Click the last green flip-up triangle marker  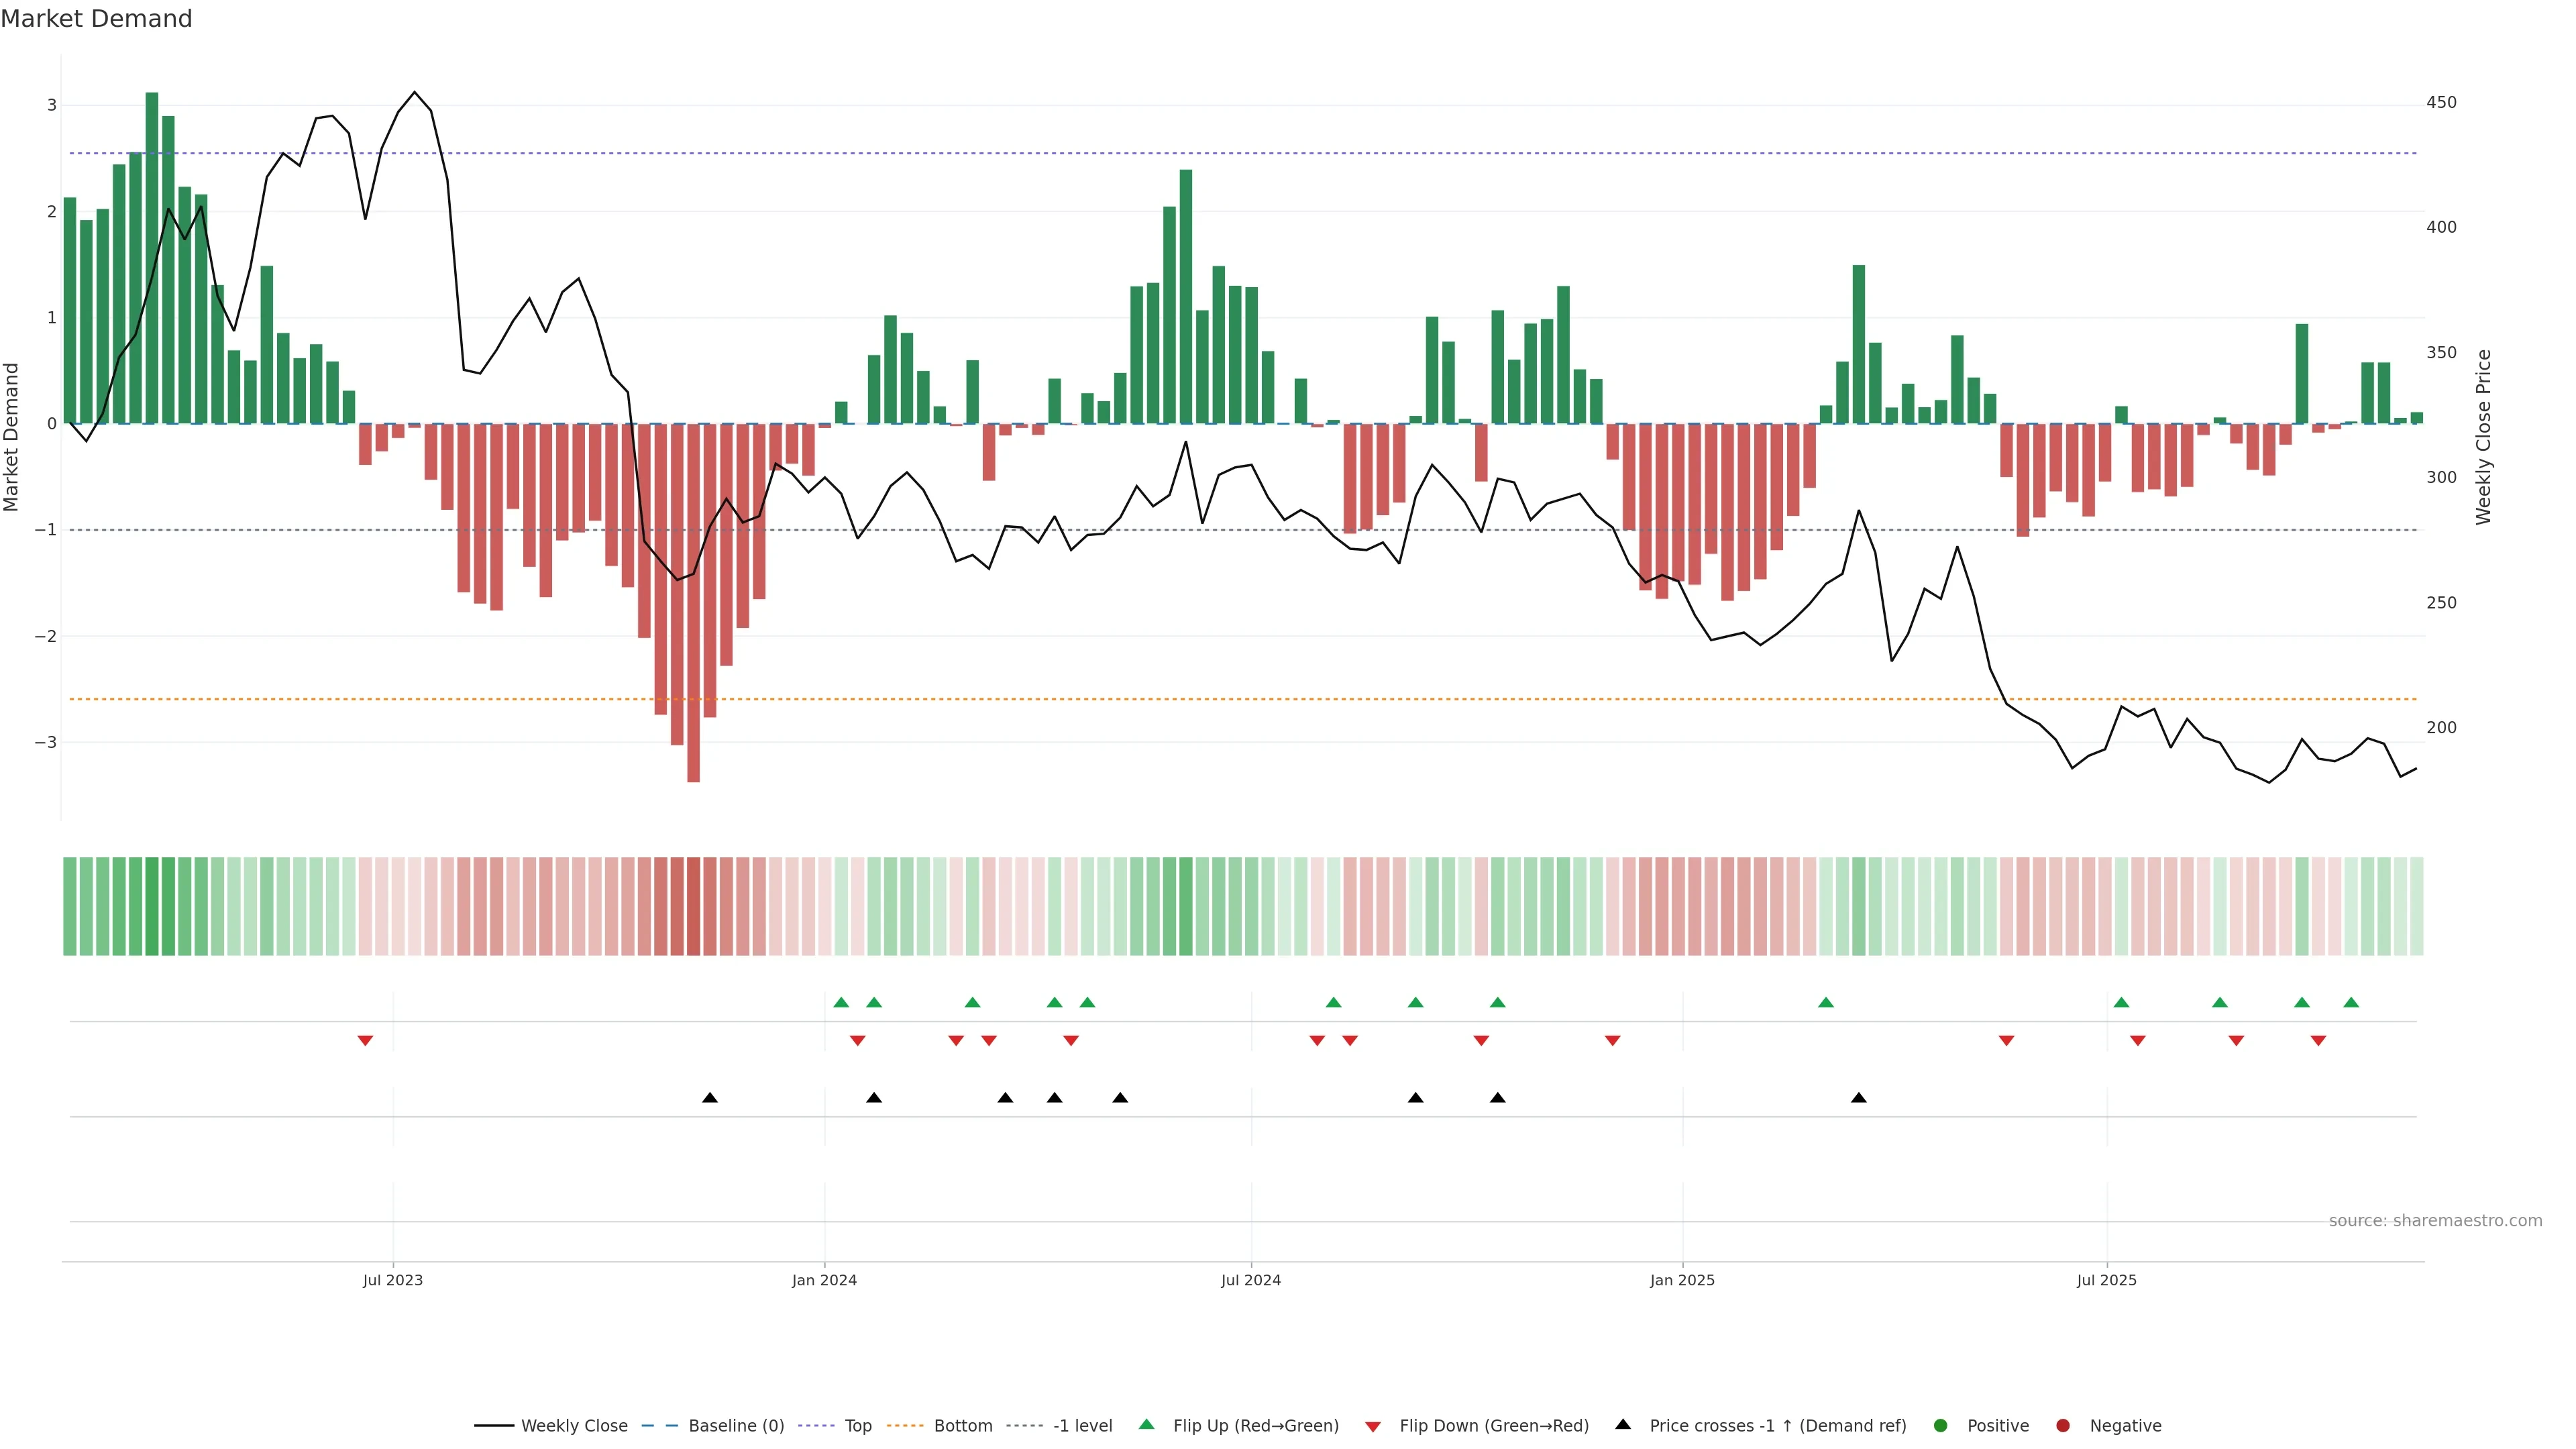[2351, 1002]
